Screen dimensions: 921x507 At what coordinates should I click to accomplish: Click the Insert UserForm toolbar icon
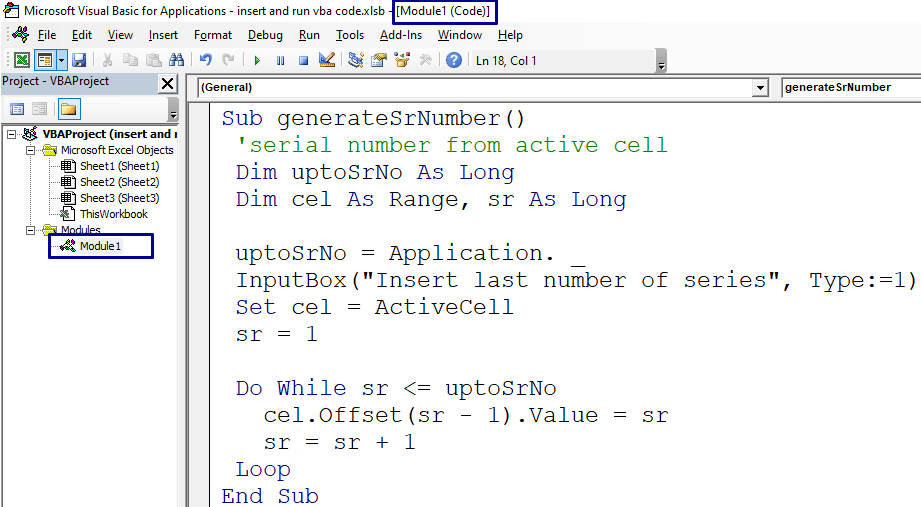click(45, 60)
